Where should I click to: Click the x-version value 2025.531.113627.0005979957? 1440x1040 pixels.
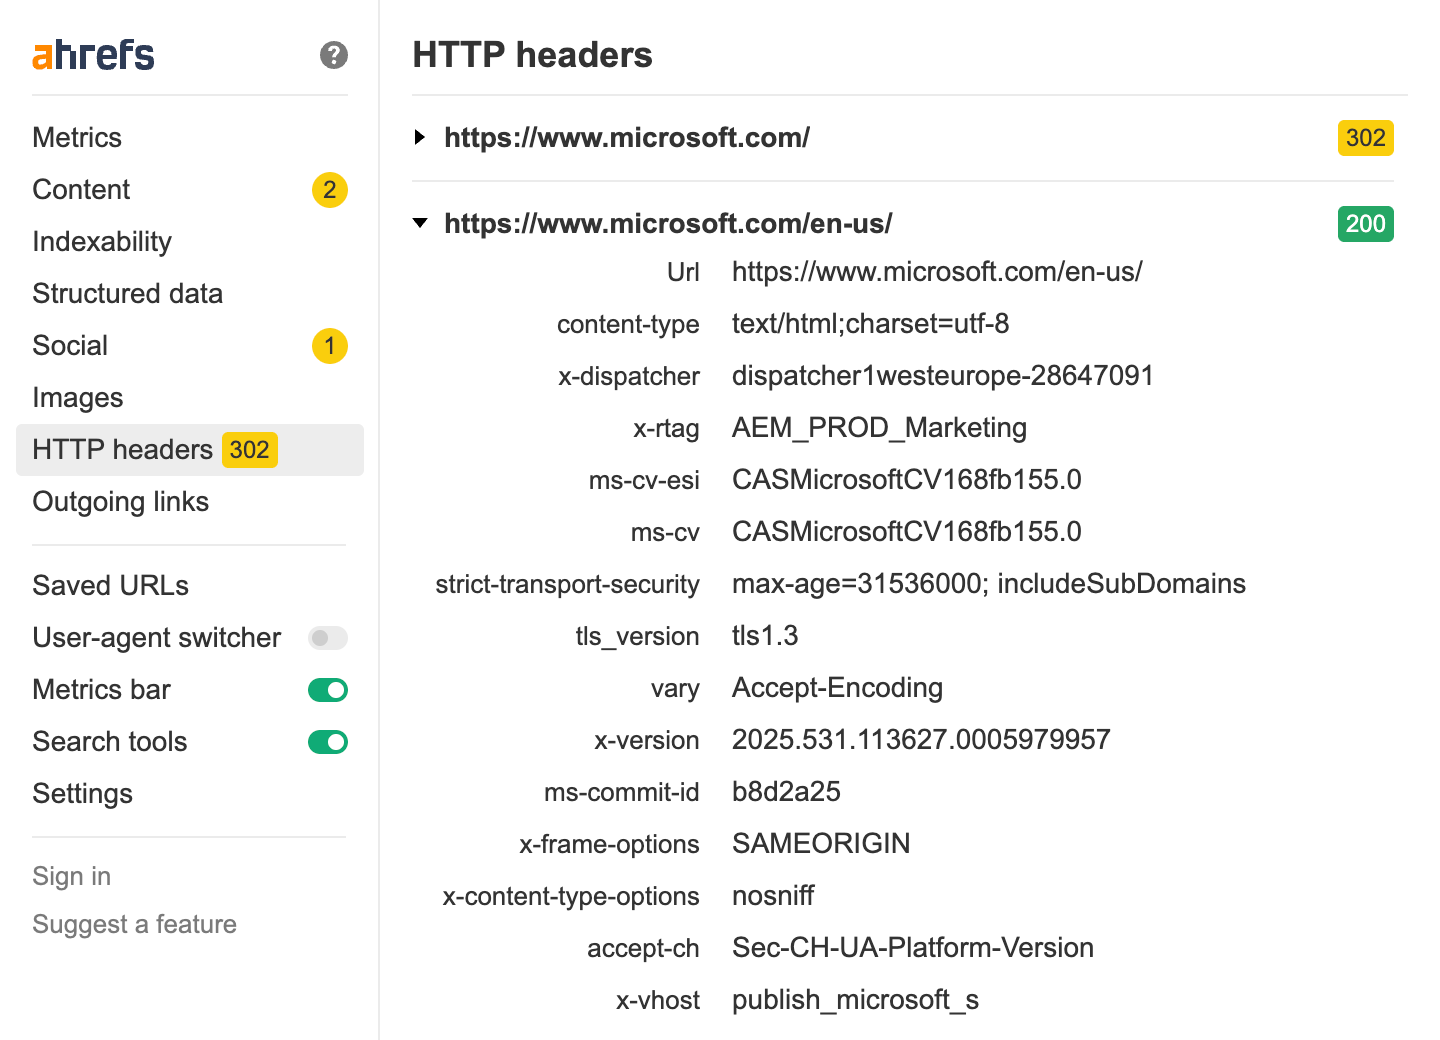pos(921,740)
